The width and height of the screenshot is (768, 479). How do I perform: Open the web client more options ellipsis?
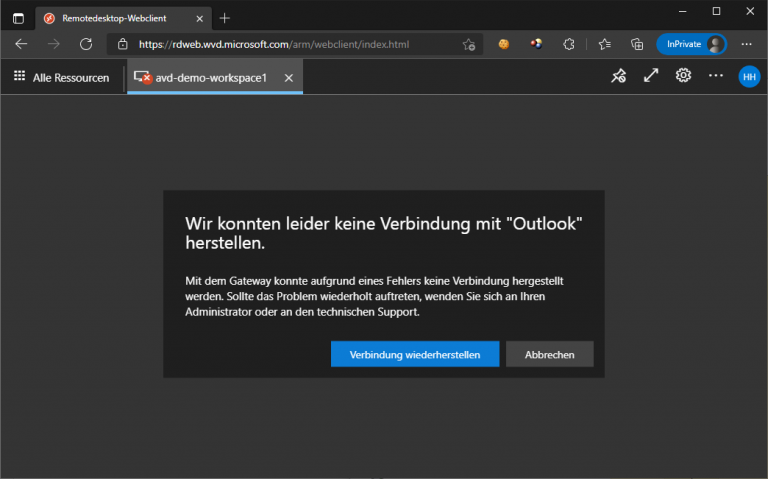pyautogui.click(x=716, y=76)
